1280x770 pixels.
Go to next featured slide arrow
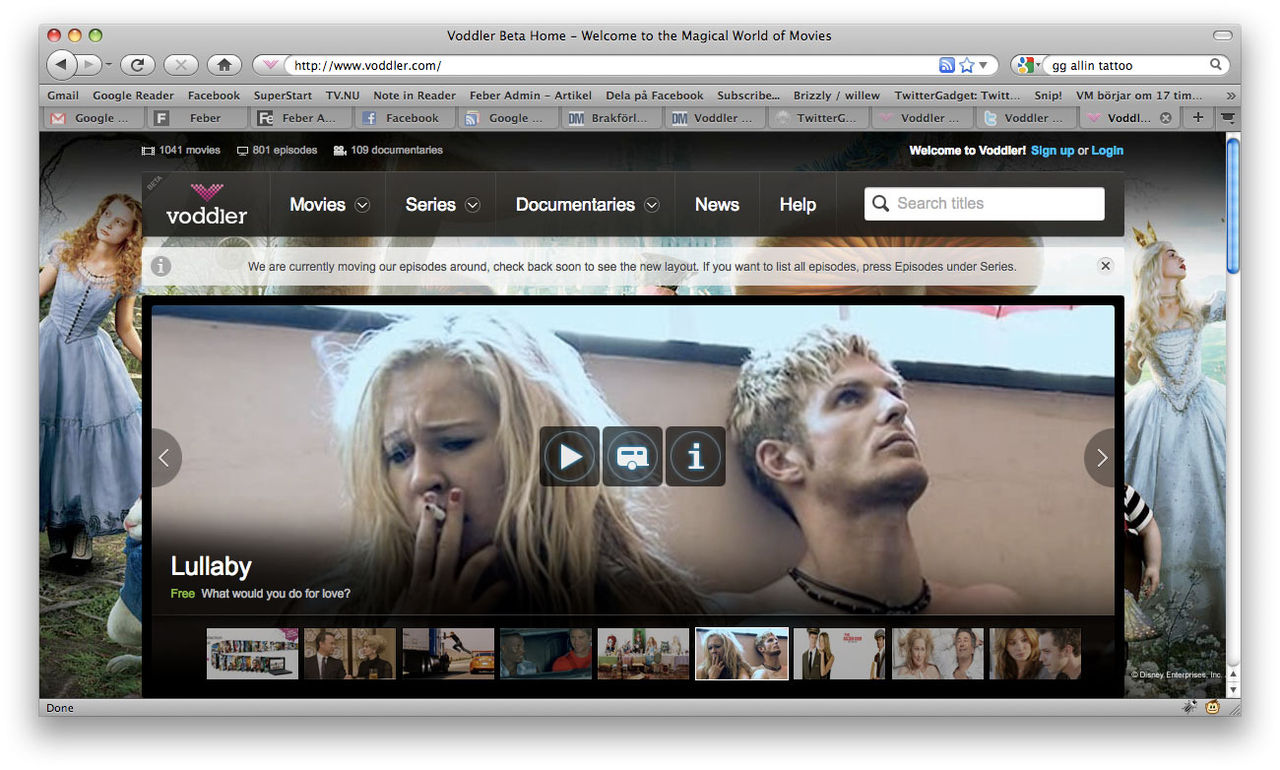pos(1101,458)
